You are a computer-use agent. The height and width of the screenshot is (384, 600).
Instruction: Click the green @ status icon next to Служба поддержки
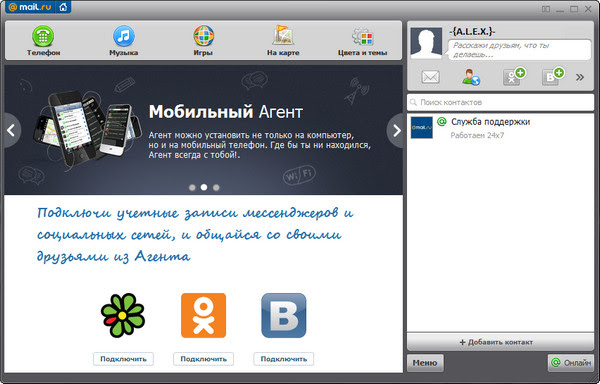click(x=442, y=122)
